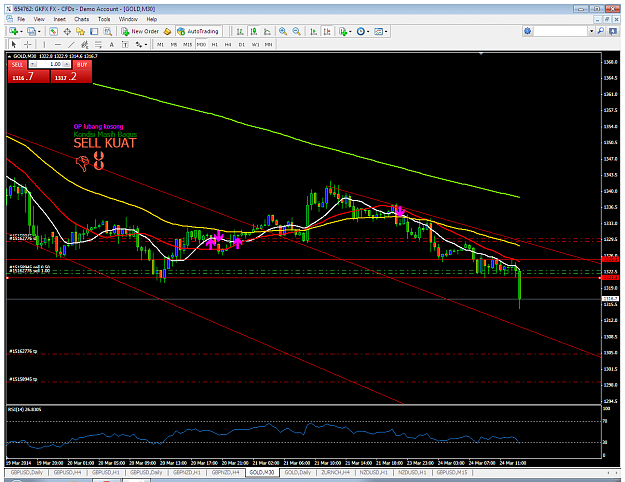Click the BUY 1317.2 button

[x=71, y=77]
